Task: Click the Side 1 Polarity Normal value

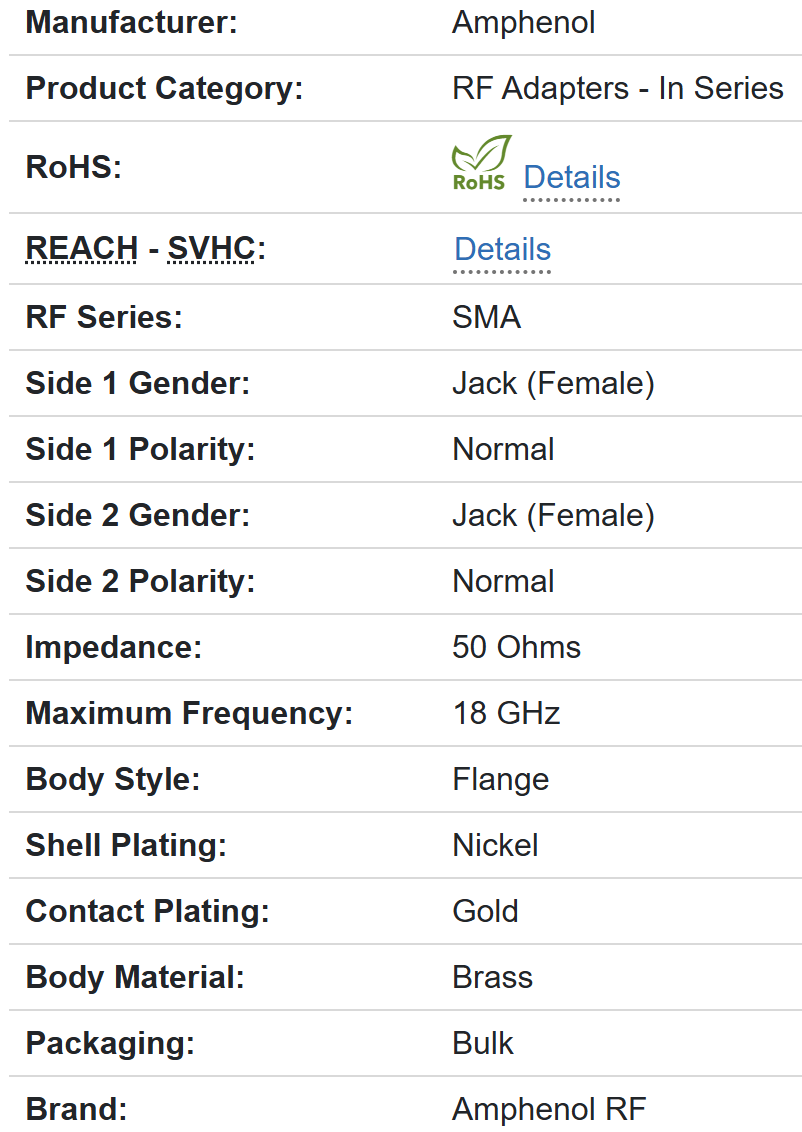Action: (x=503, y=450)
